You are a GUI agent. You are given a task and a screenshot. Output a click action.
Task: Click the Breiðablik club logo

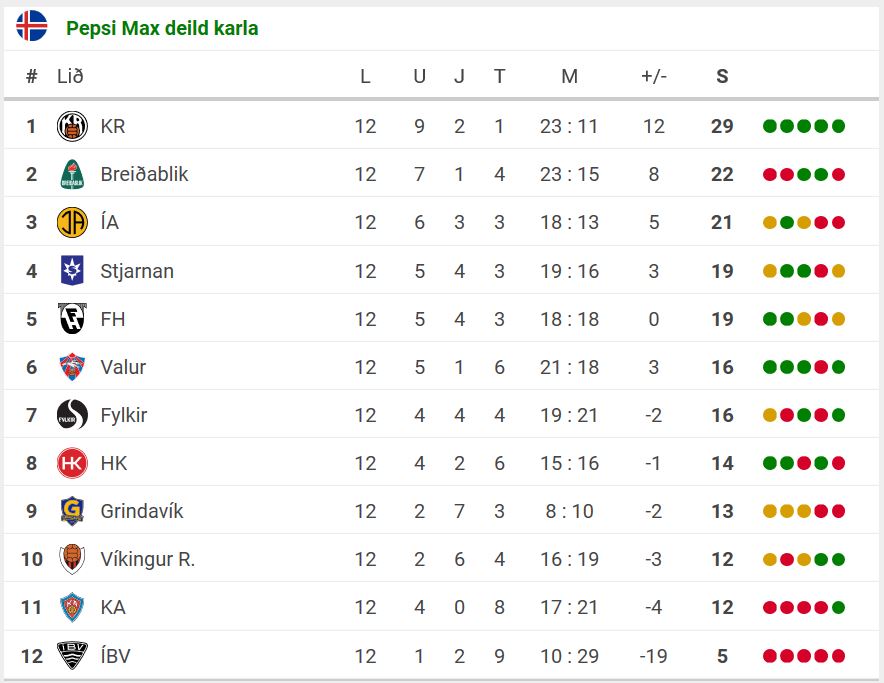[x=72, y=174]
